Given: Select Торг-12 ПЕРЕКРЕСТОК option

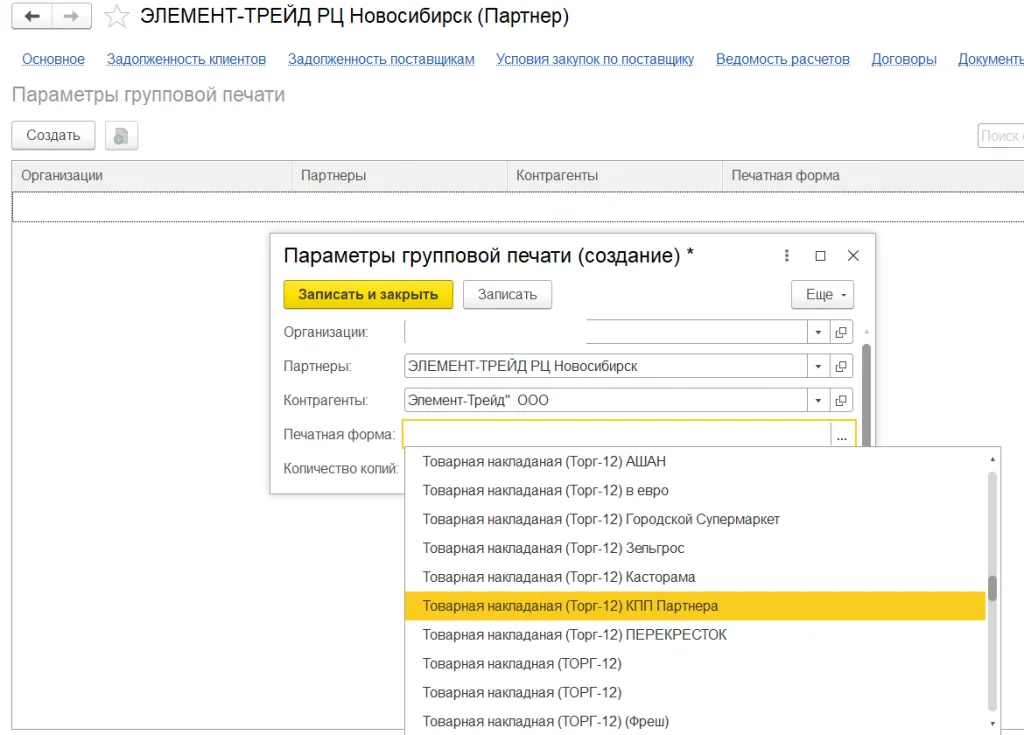Looking at the screenshot, I should point(695,635).
